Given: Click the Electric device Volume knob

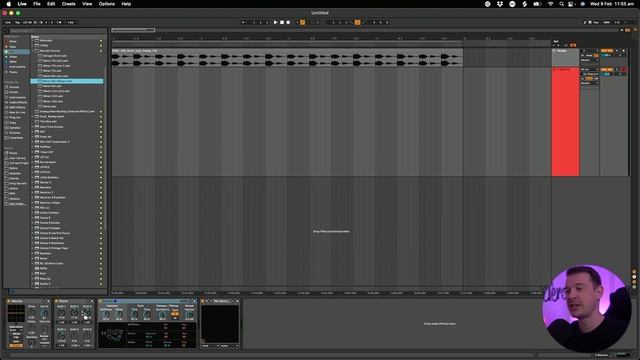Looking at the screenshot, I should [x=189, y=314].
